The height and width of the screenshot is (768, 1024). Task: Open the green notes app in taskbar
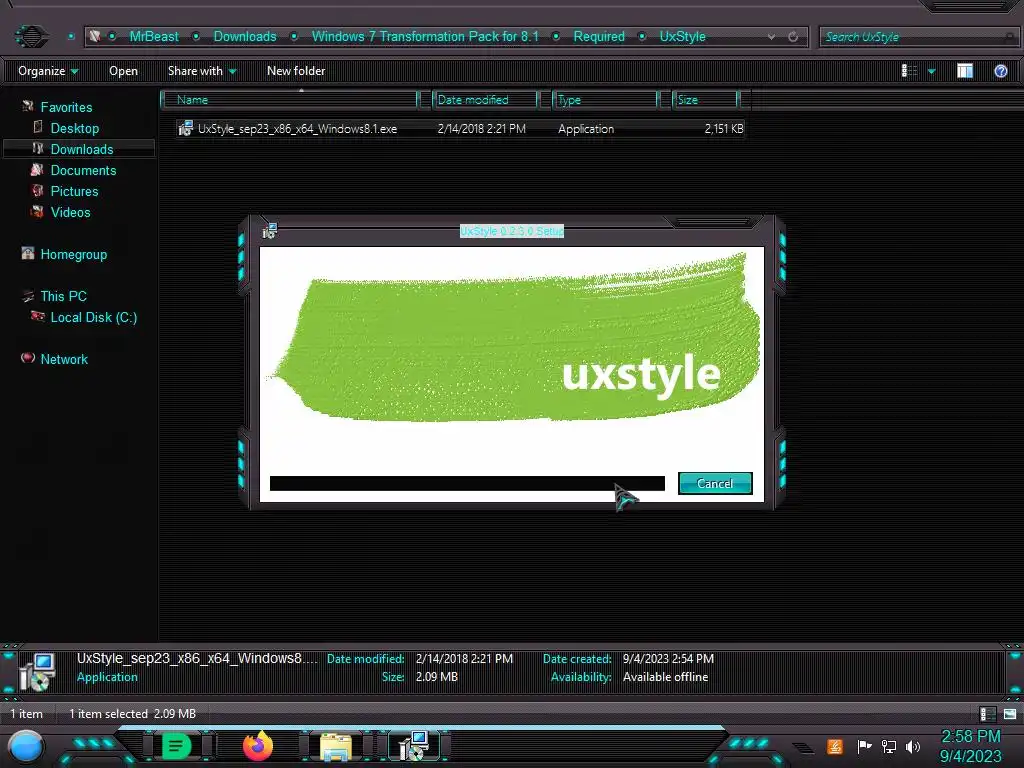coord(176,746)
